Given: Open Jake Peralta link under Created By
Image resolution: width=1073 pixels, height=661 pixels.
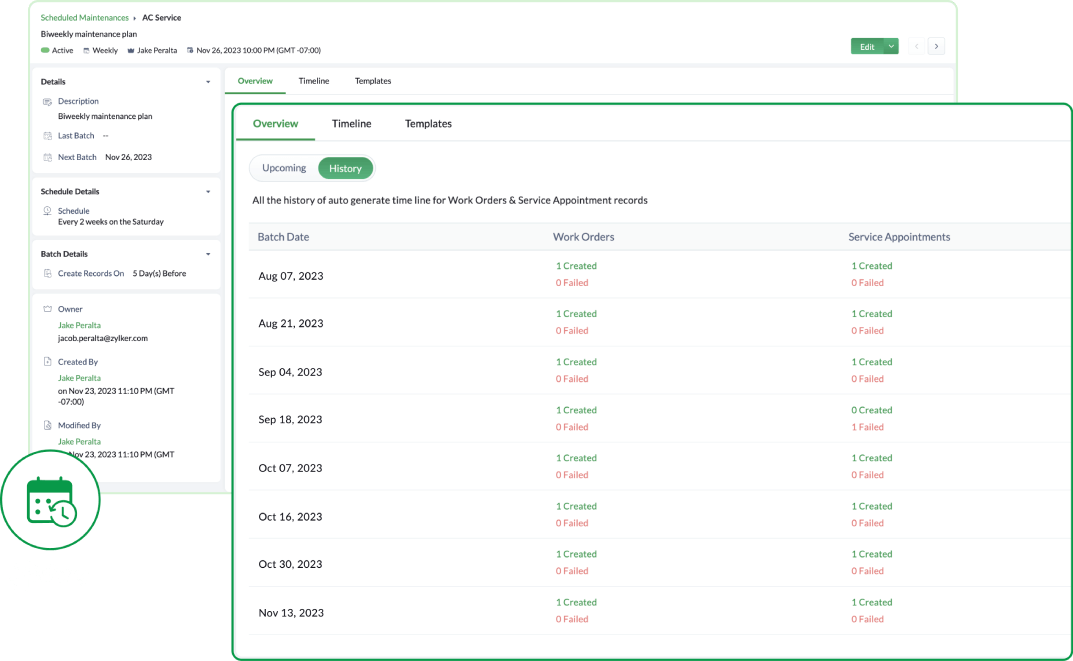Looking at the screenshot, I should (79, 378).
